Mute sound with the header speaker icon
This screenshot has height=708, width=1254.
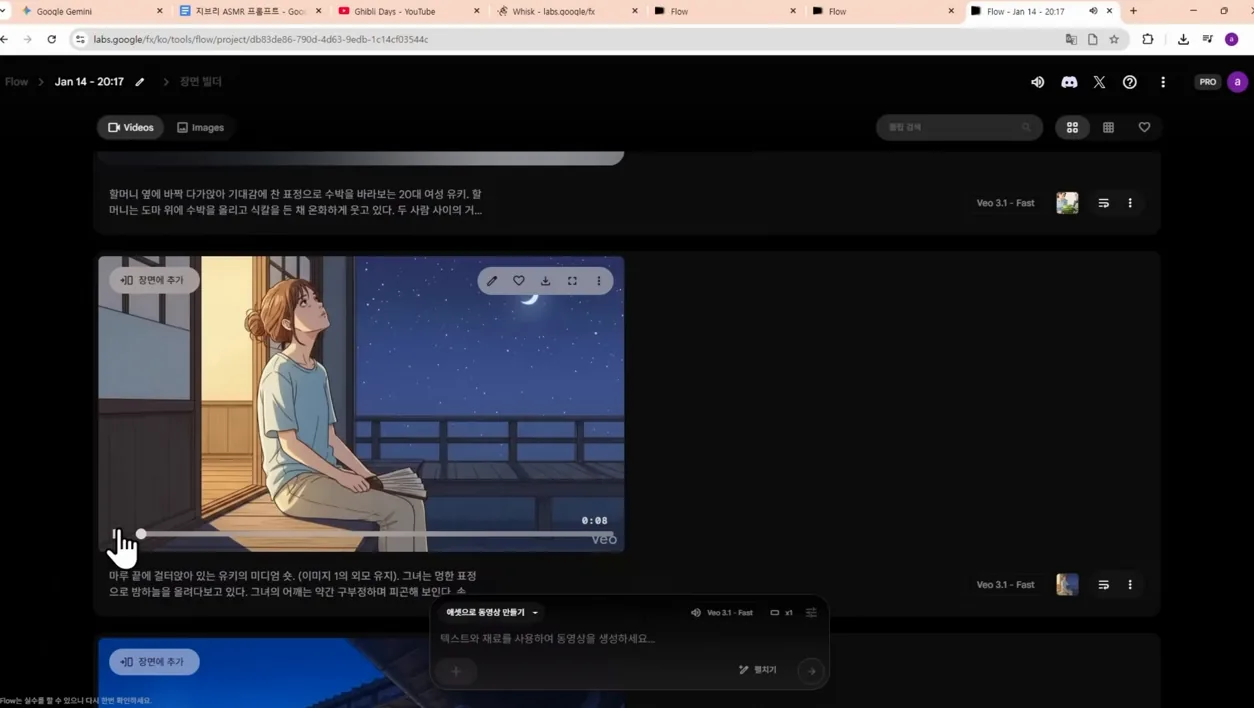click(x=1037, y=82)
